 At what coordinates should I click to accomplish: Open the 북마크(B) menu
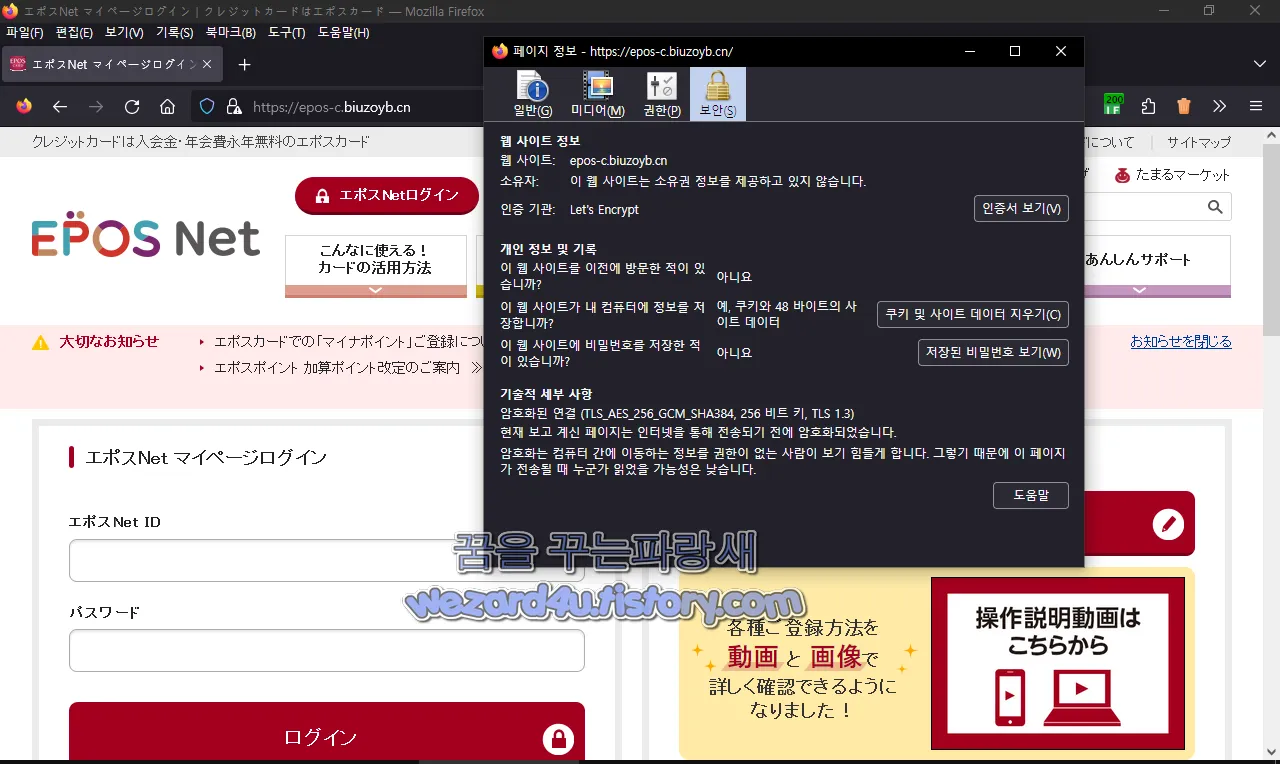(x=230, y=33)
